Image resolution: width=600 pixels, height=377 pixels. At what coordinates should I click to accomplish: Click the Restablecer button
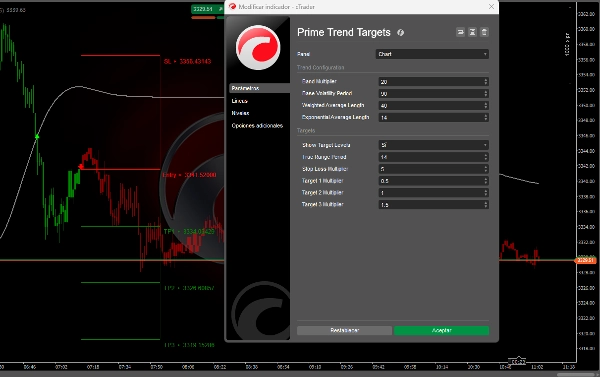click(x=344, y=330)
